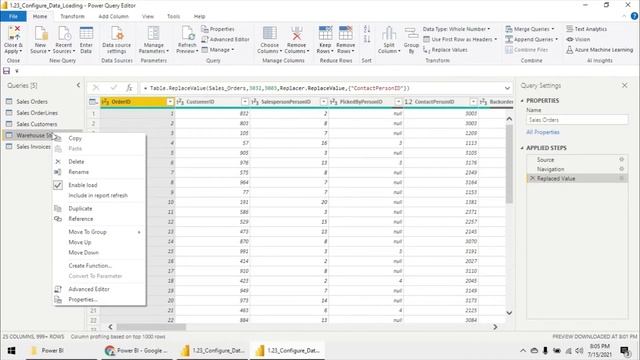Choose Delete from the context menu
Screen dimensions: 640x360
point(76,162)
